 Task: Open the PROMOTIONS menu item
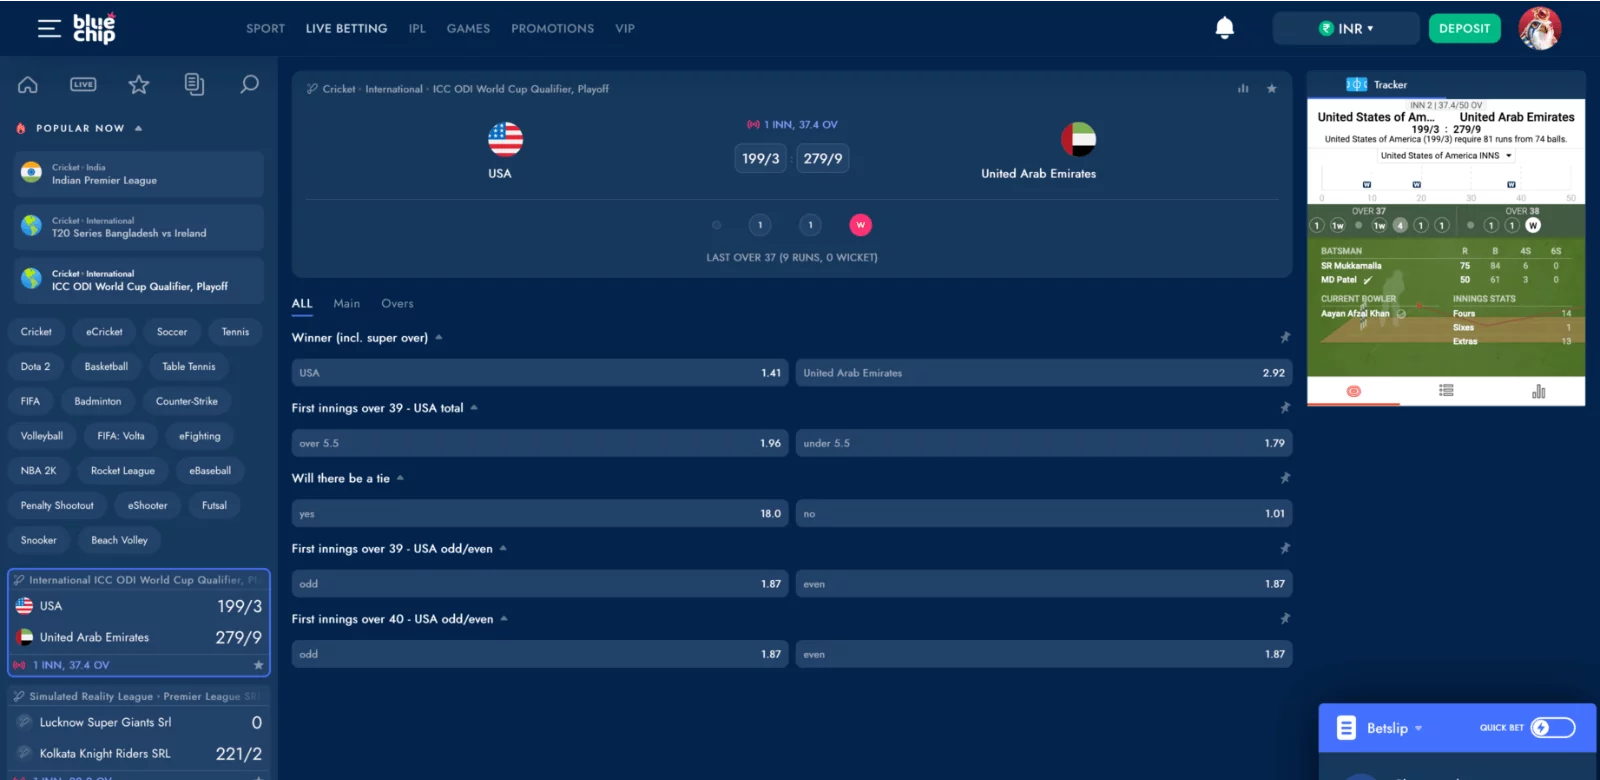[x=552, y=29]
